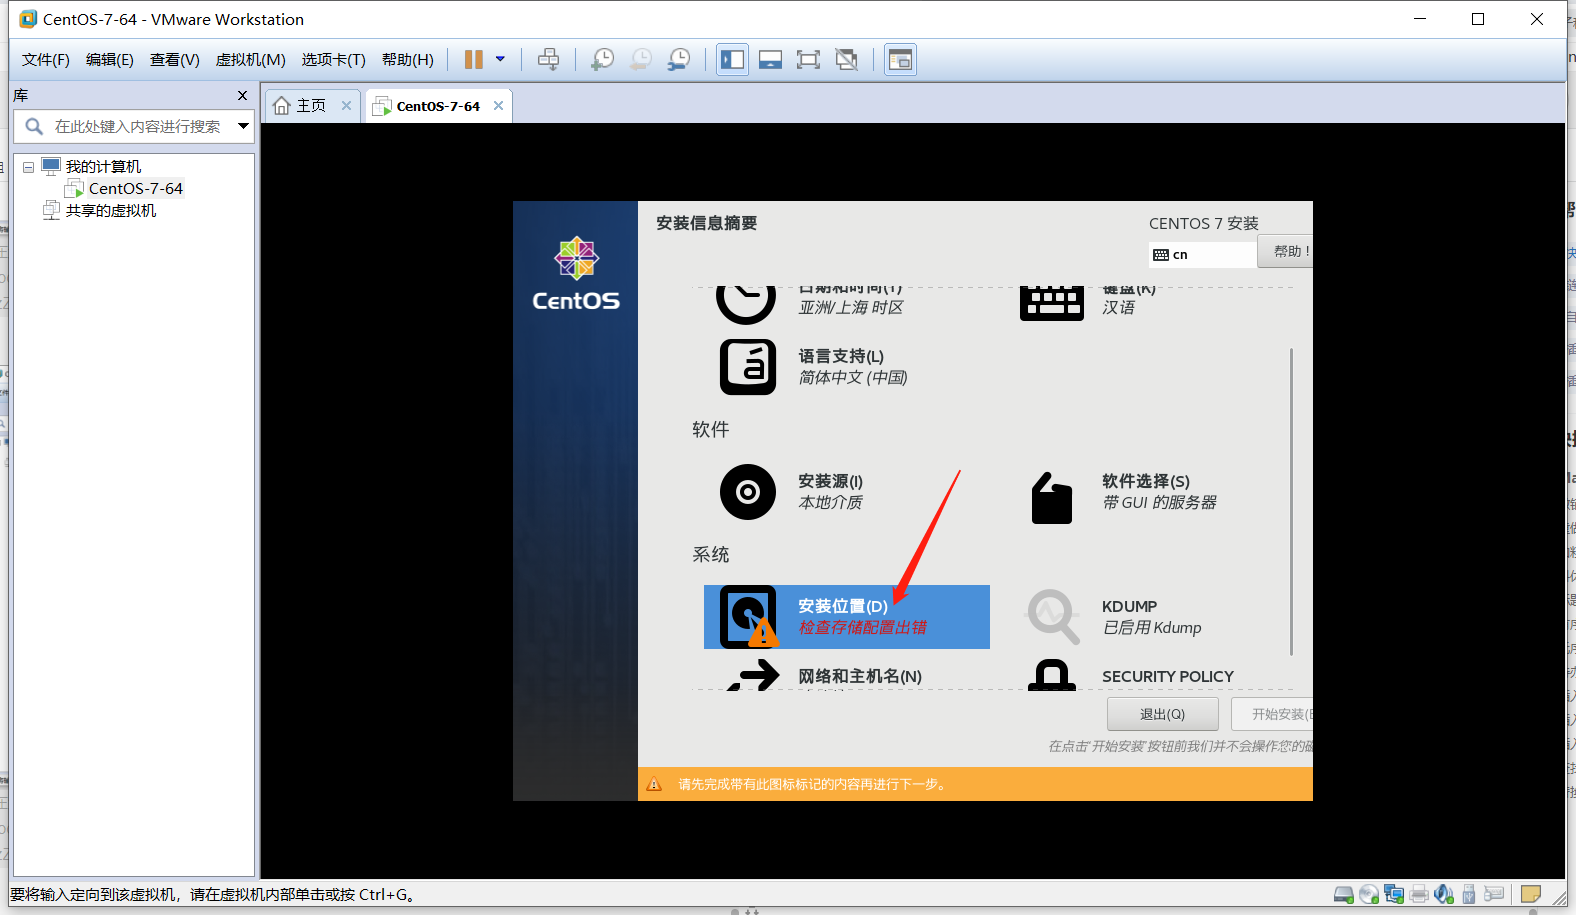Open 日期和时间 clock settings
Image resolution: width=1576 pixels, height=915 pixels.
pyautogui.click(x=746, y=303)
